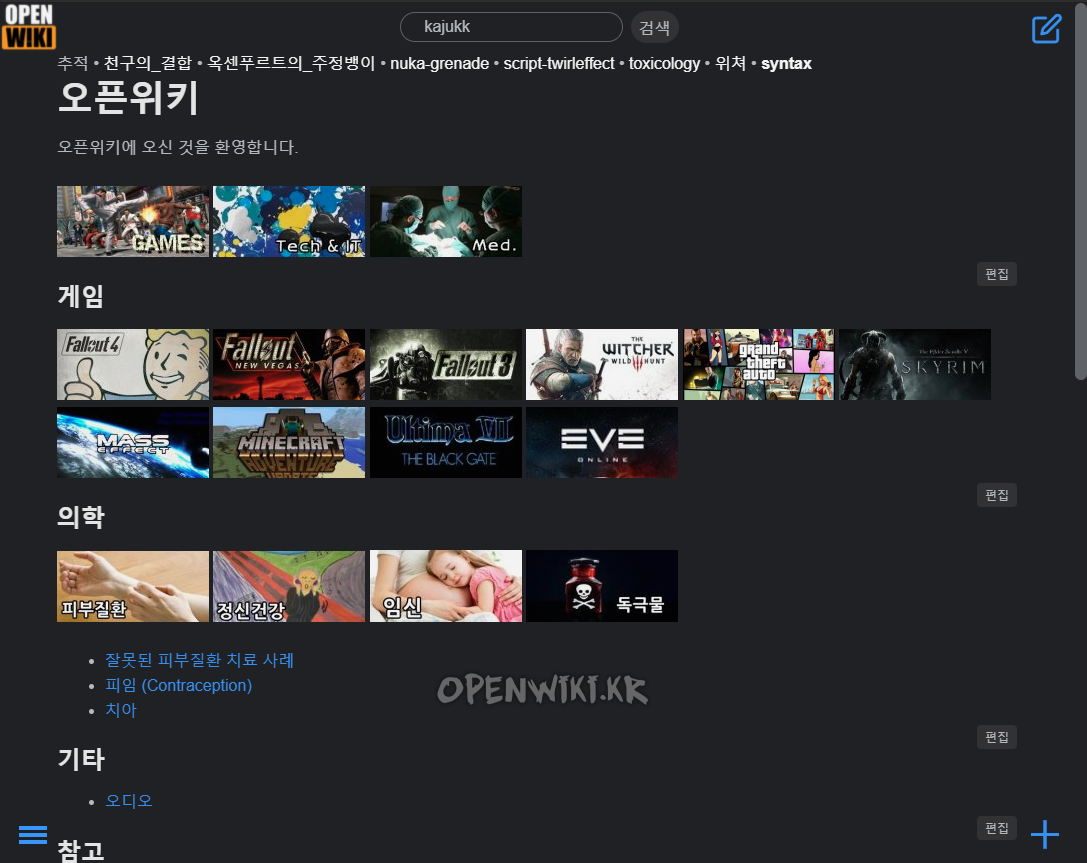Open the Mass Effect banner
1087x863 pixels.
pos(133,442)
